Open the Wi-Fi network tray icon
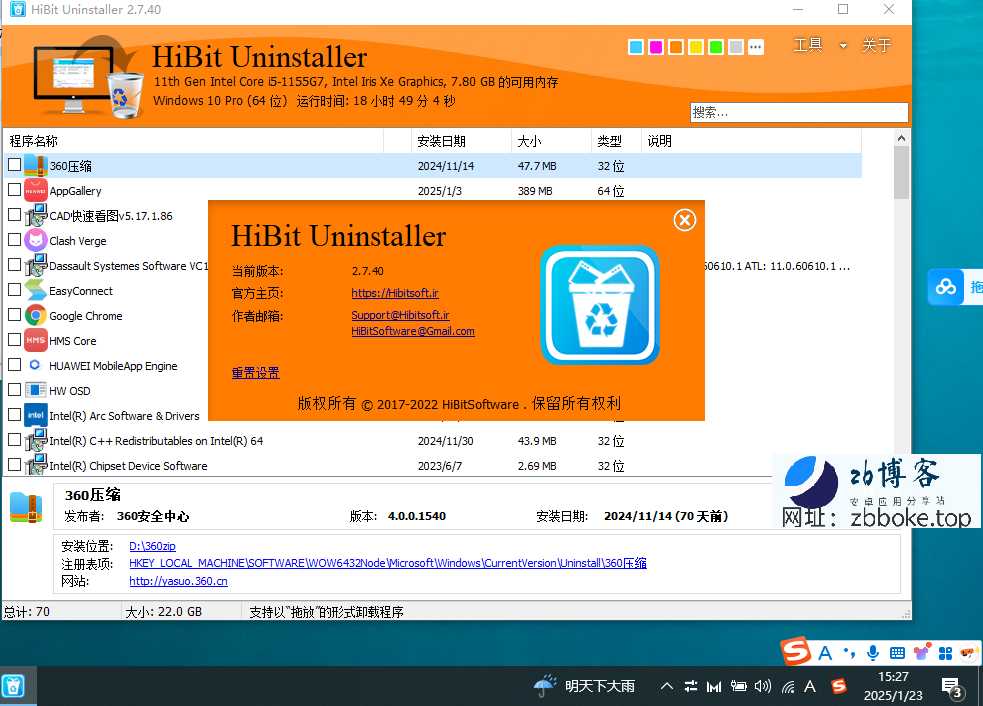983x706 pixels. click(x=787, y=687)
